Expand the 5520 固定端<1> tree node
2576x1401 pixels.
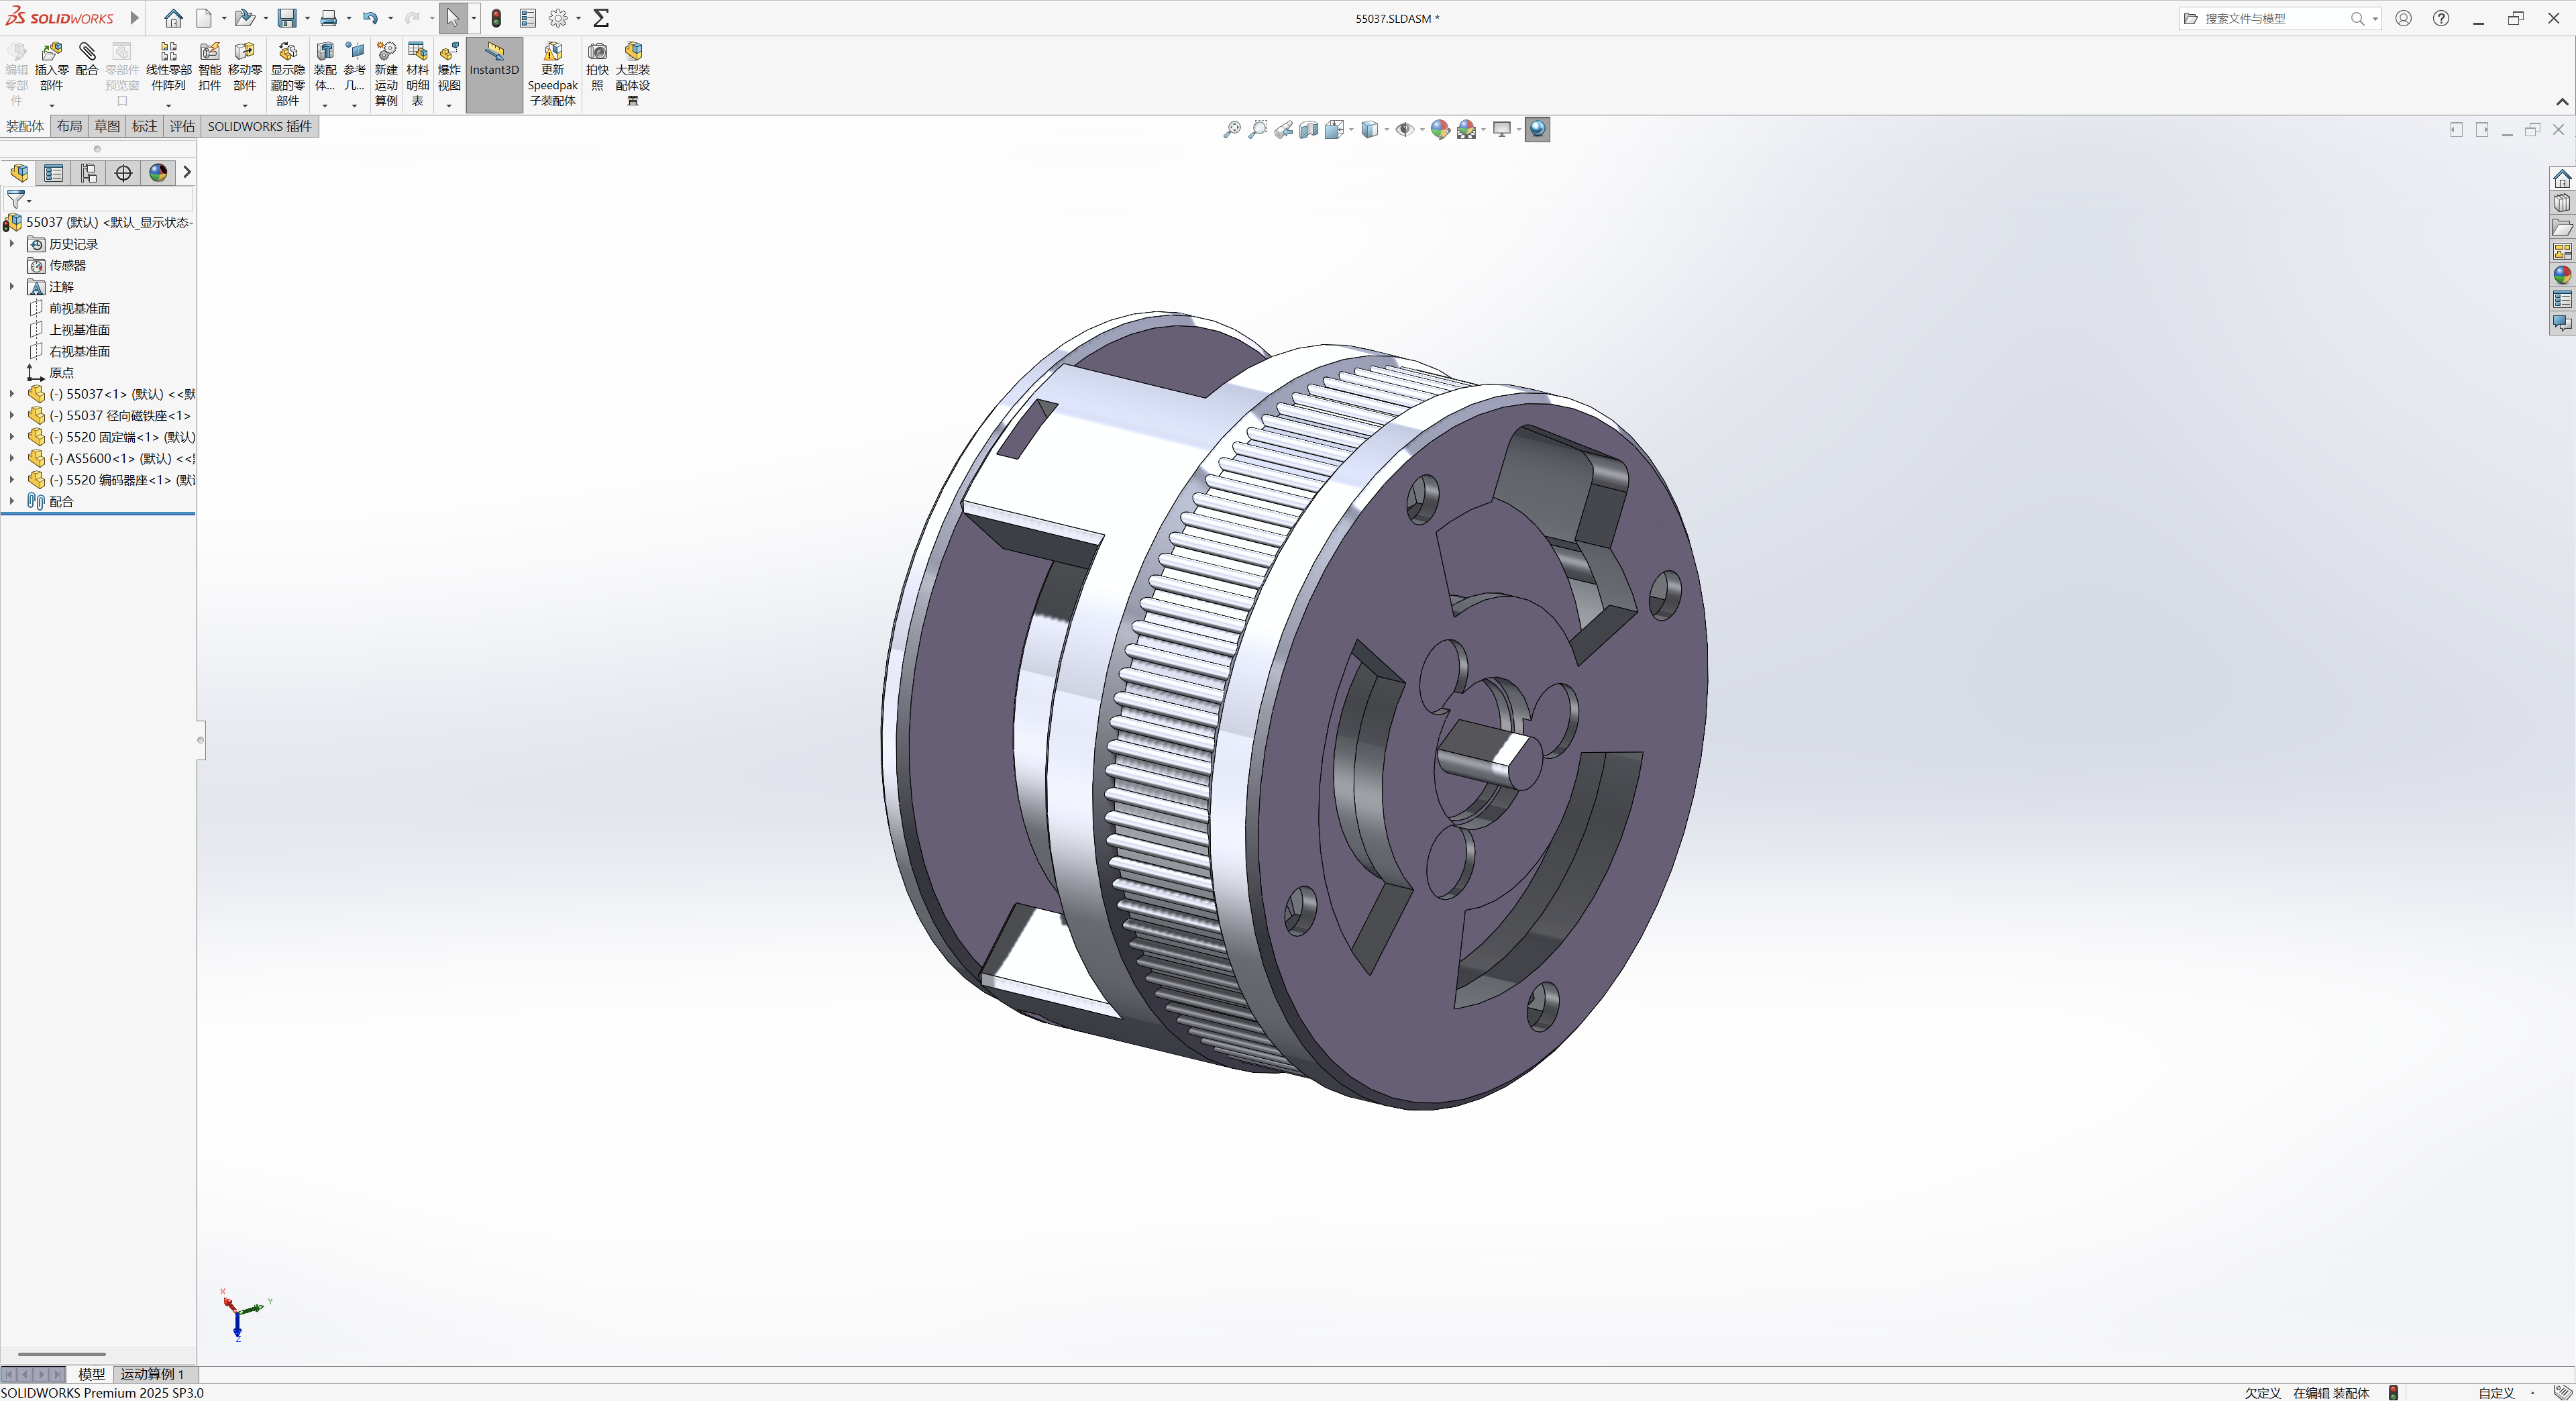12,437
